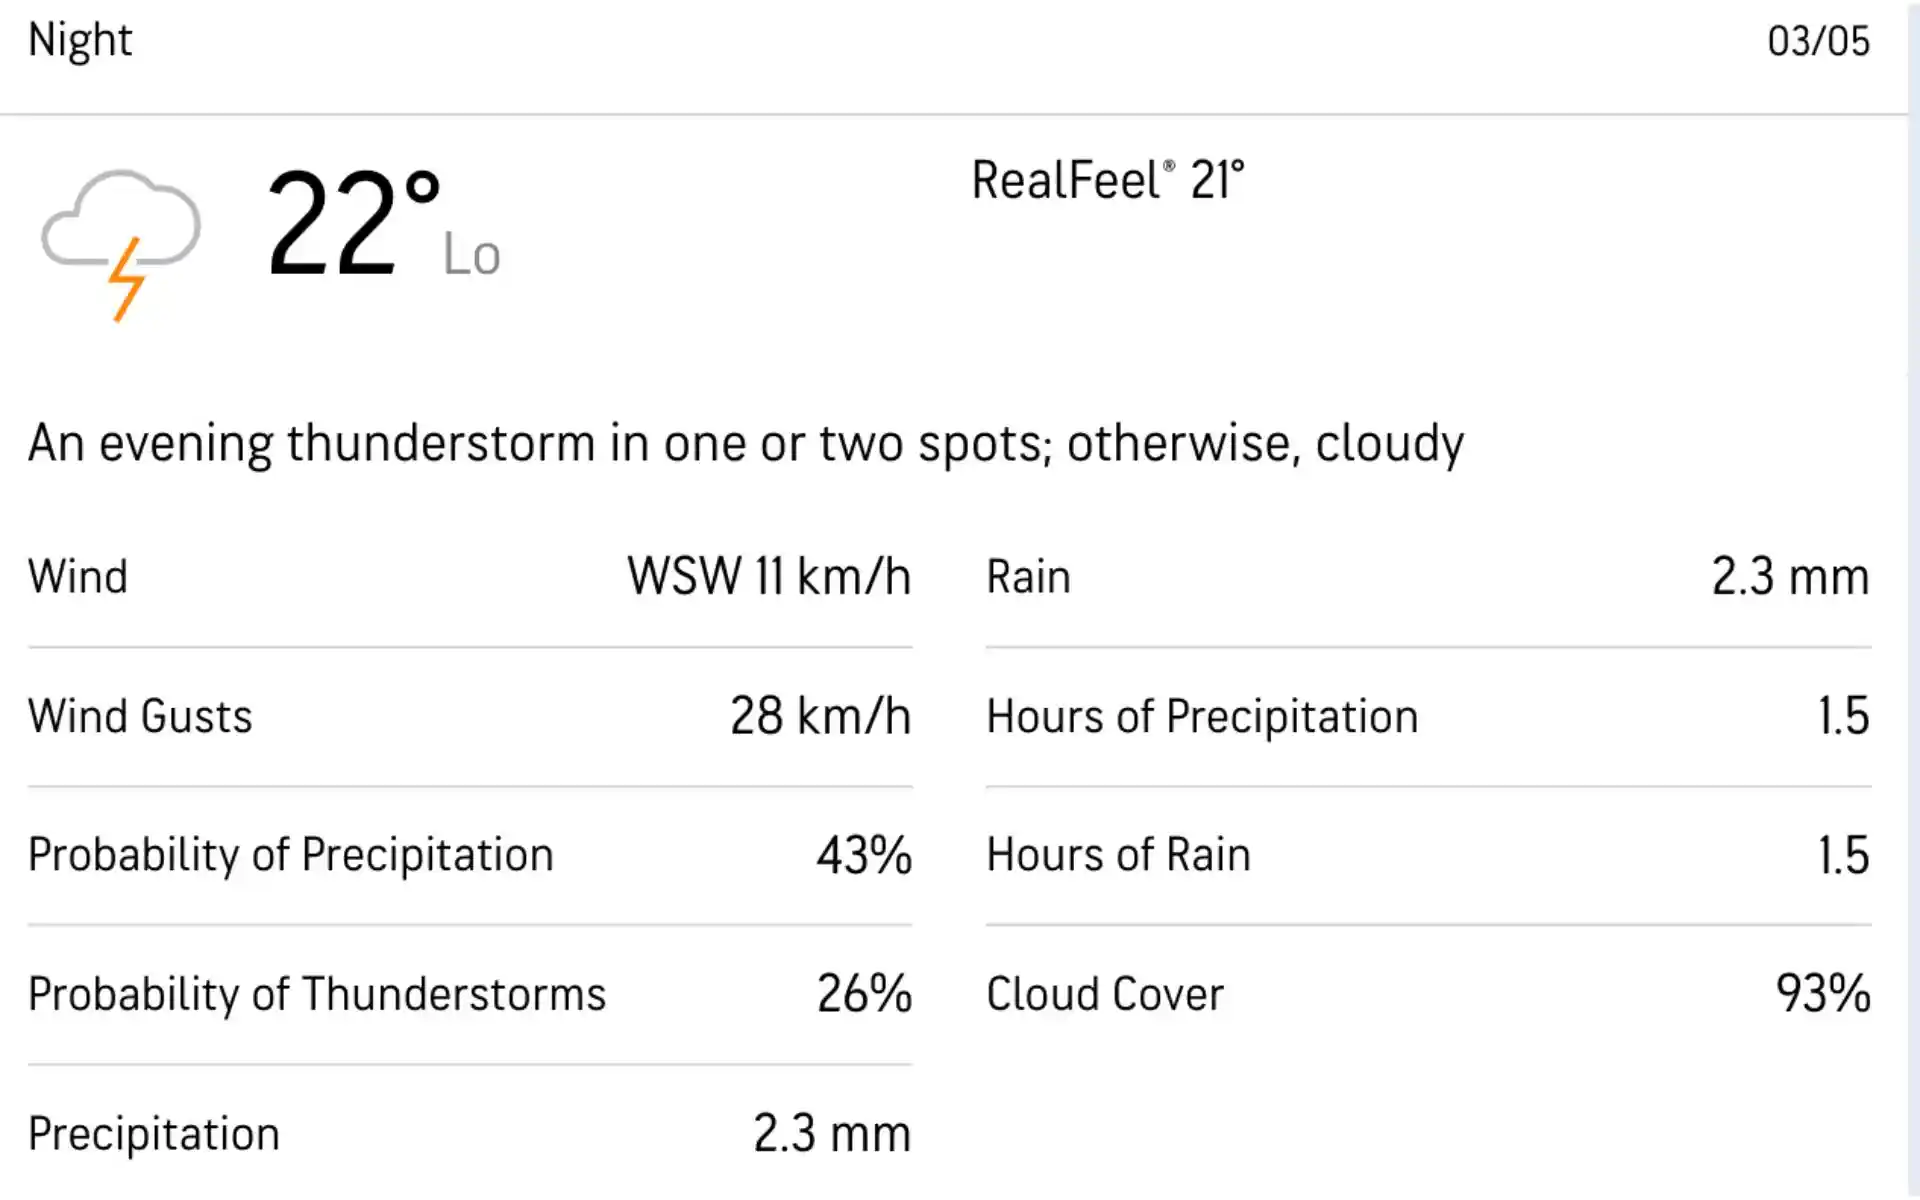
Task: Select the Night forecast header
Action: tap(80, 41)
